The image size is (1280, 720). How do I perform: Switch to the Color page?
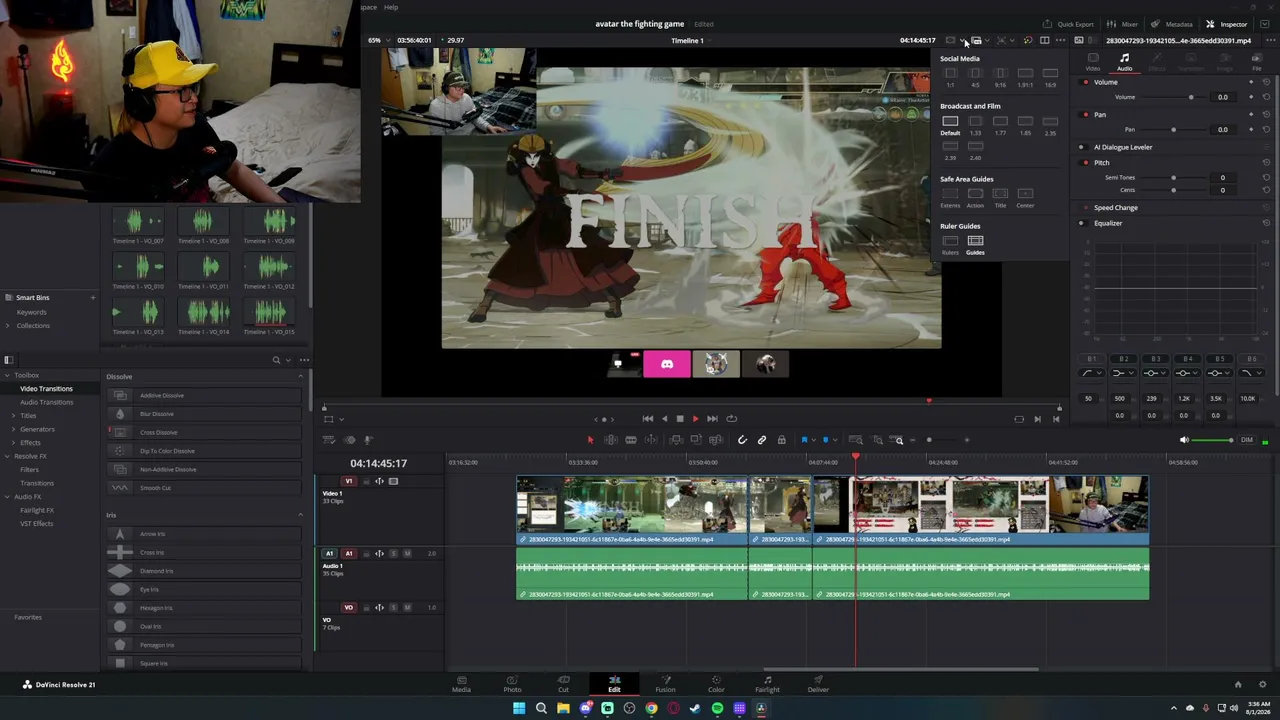tap(716, 684)
